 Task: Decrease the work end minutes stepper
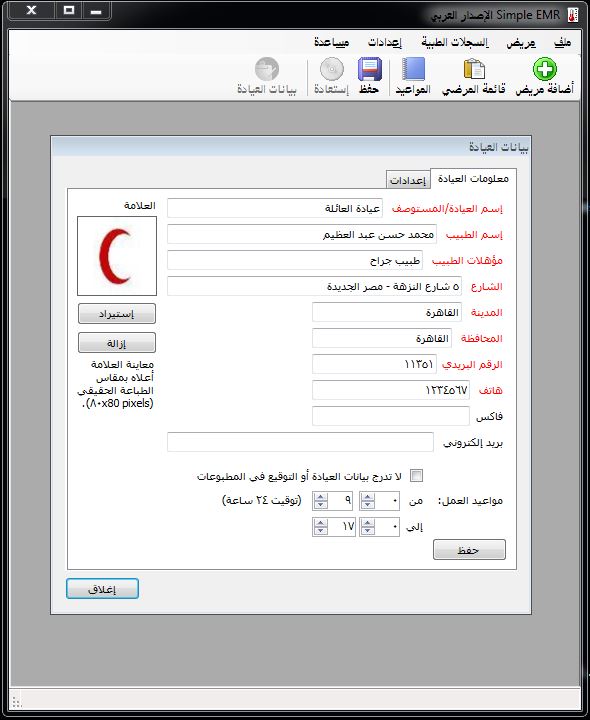pyautogui.click(x=367, y=531)
